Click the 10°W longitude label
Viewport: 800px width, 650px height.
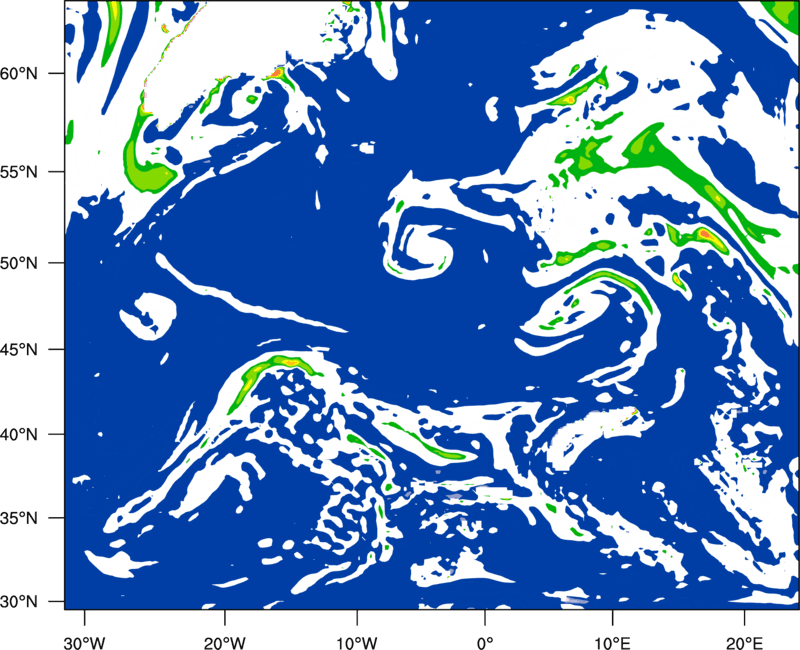[x=357, y=643]
